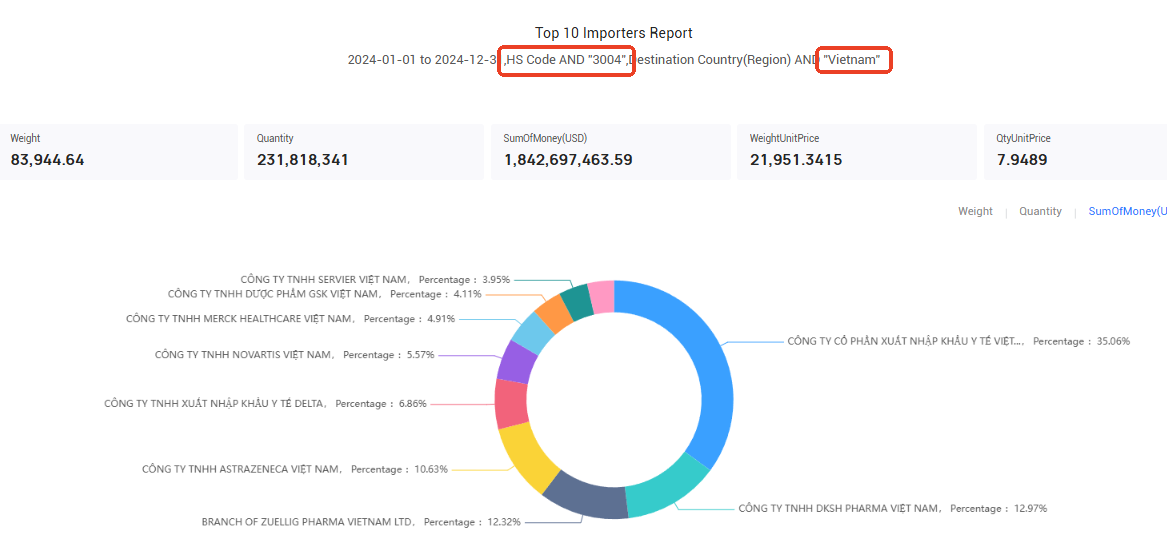The height and width of the screenshot is (560, 1167).
Task: Click the purple Novartis donut segment
Action: 515,361
